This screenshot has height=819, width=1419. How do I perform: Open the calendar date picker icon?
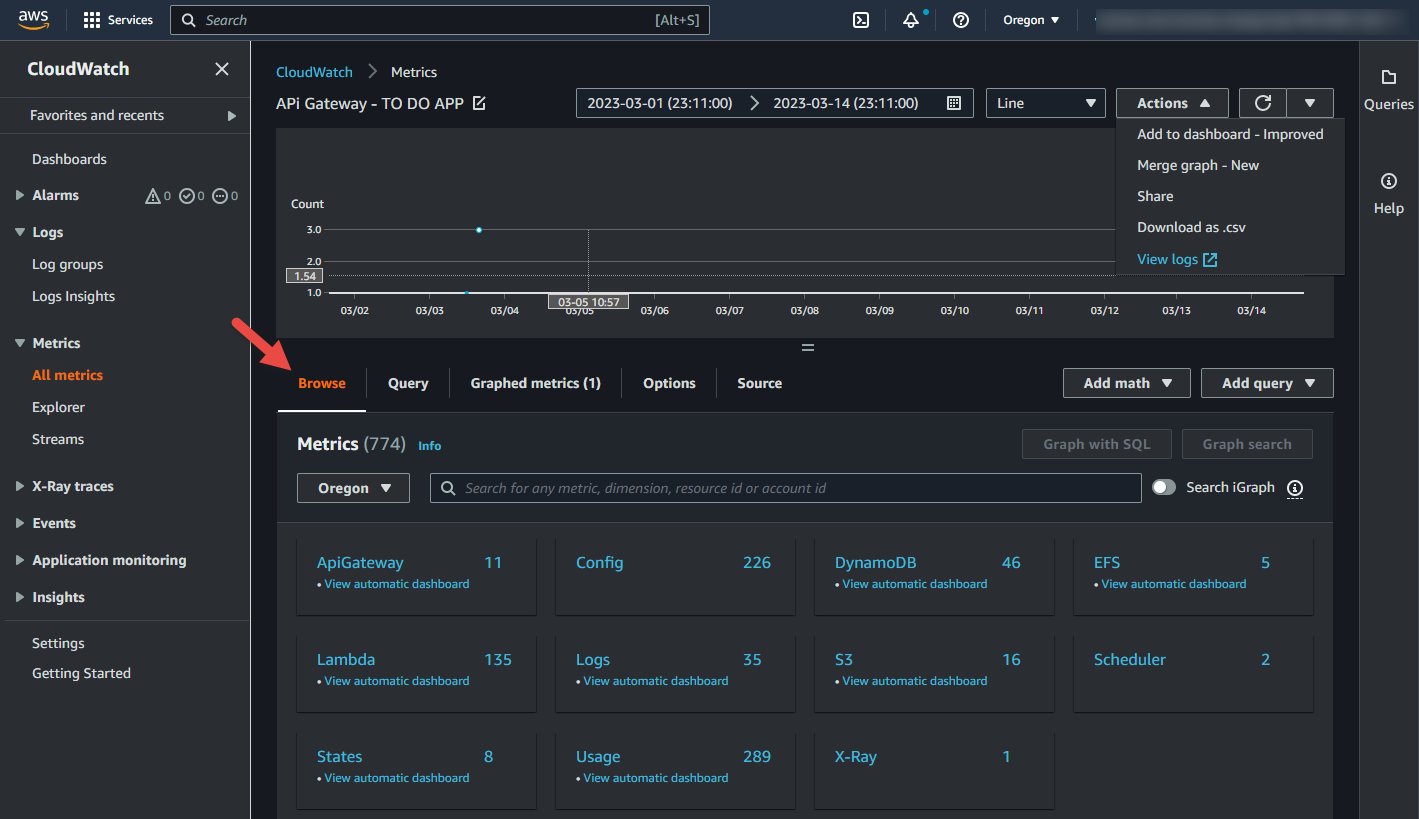click(954, 103)
